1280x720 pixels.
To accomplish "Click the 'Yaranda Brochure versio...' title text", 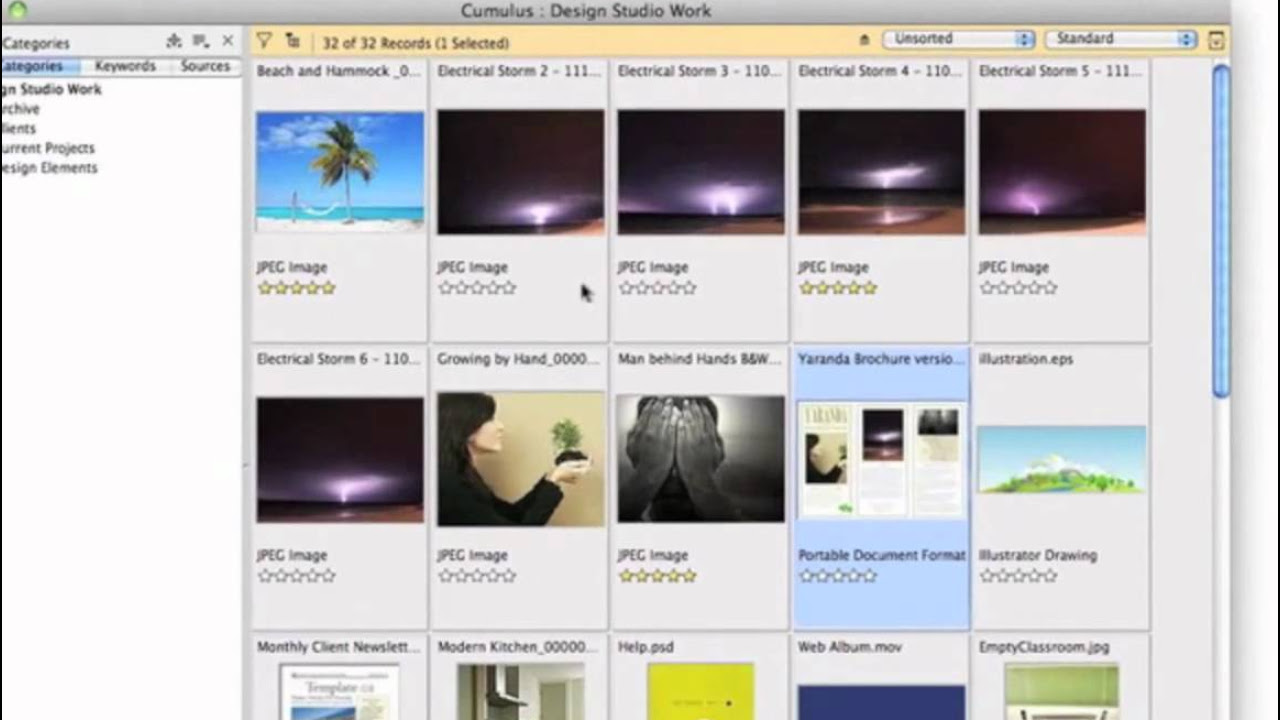I will [881, 359].
